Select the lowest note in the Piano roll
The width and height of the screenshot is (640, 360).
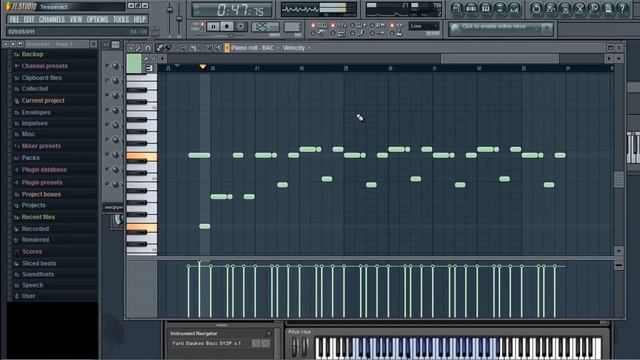(x=205, y=227)
